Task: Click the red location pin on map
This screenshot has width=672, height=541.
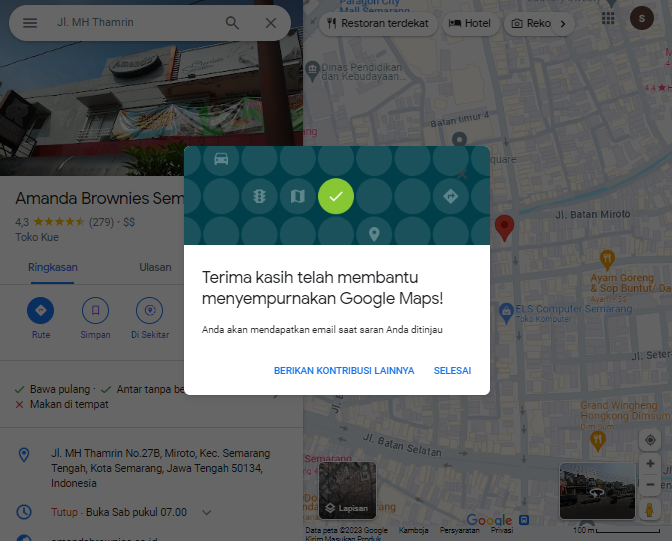Action: [x=504, y=227]
